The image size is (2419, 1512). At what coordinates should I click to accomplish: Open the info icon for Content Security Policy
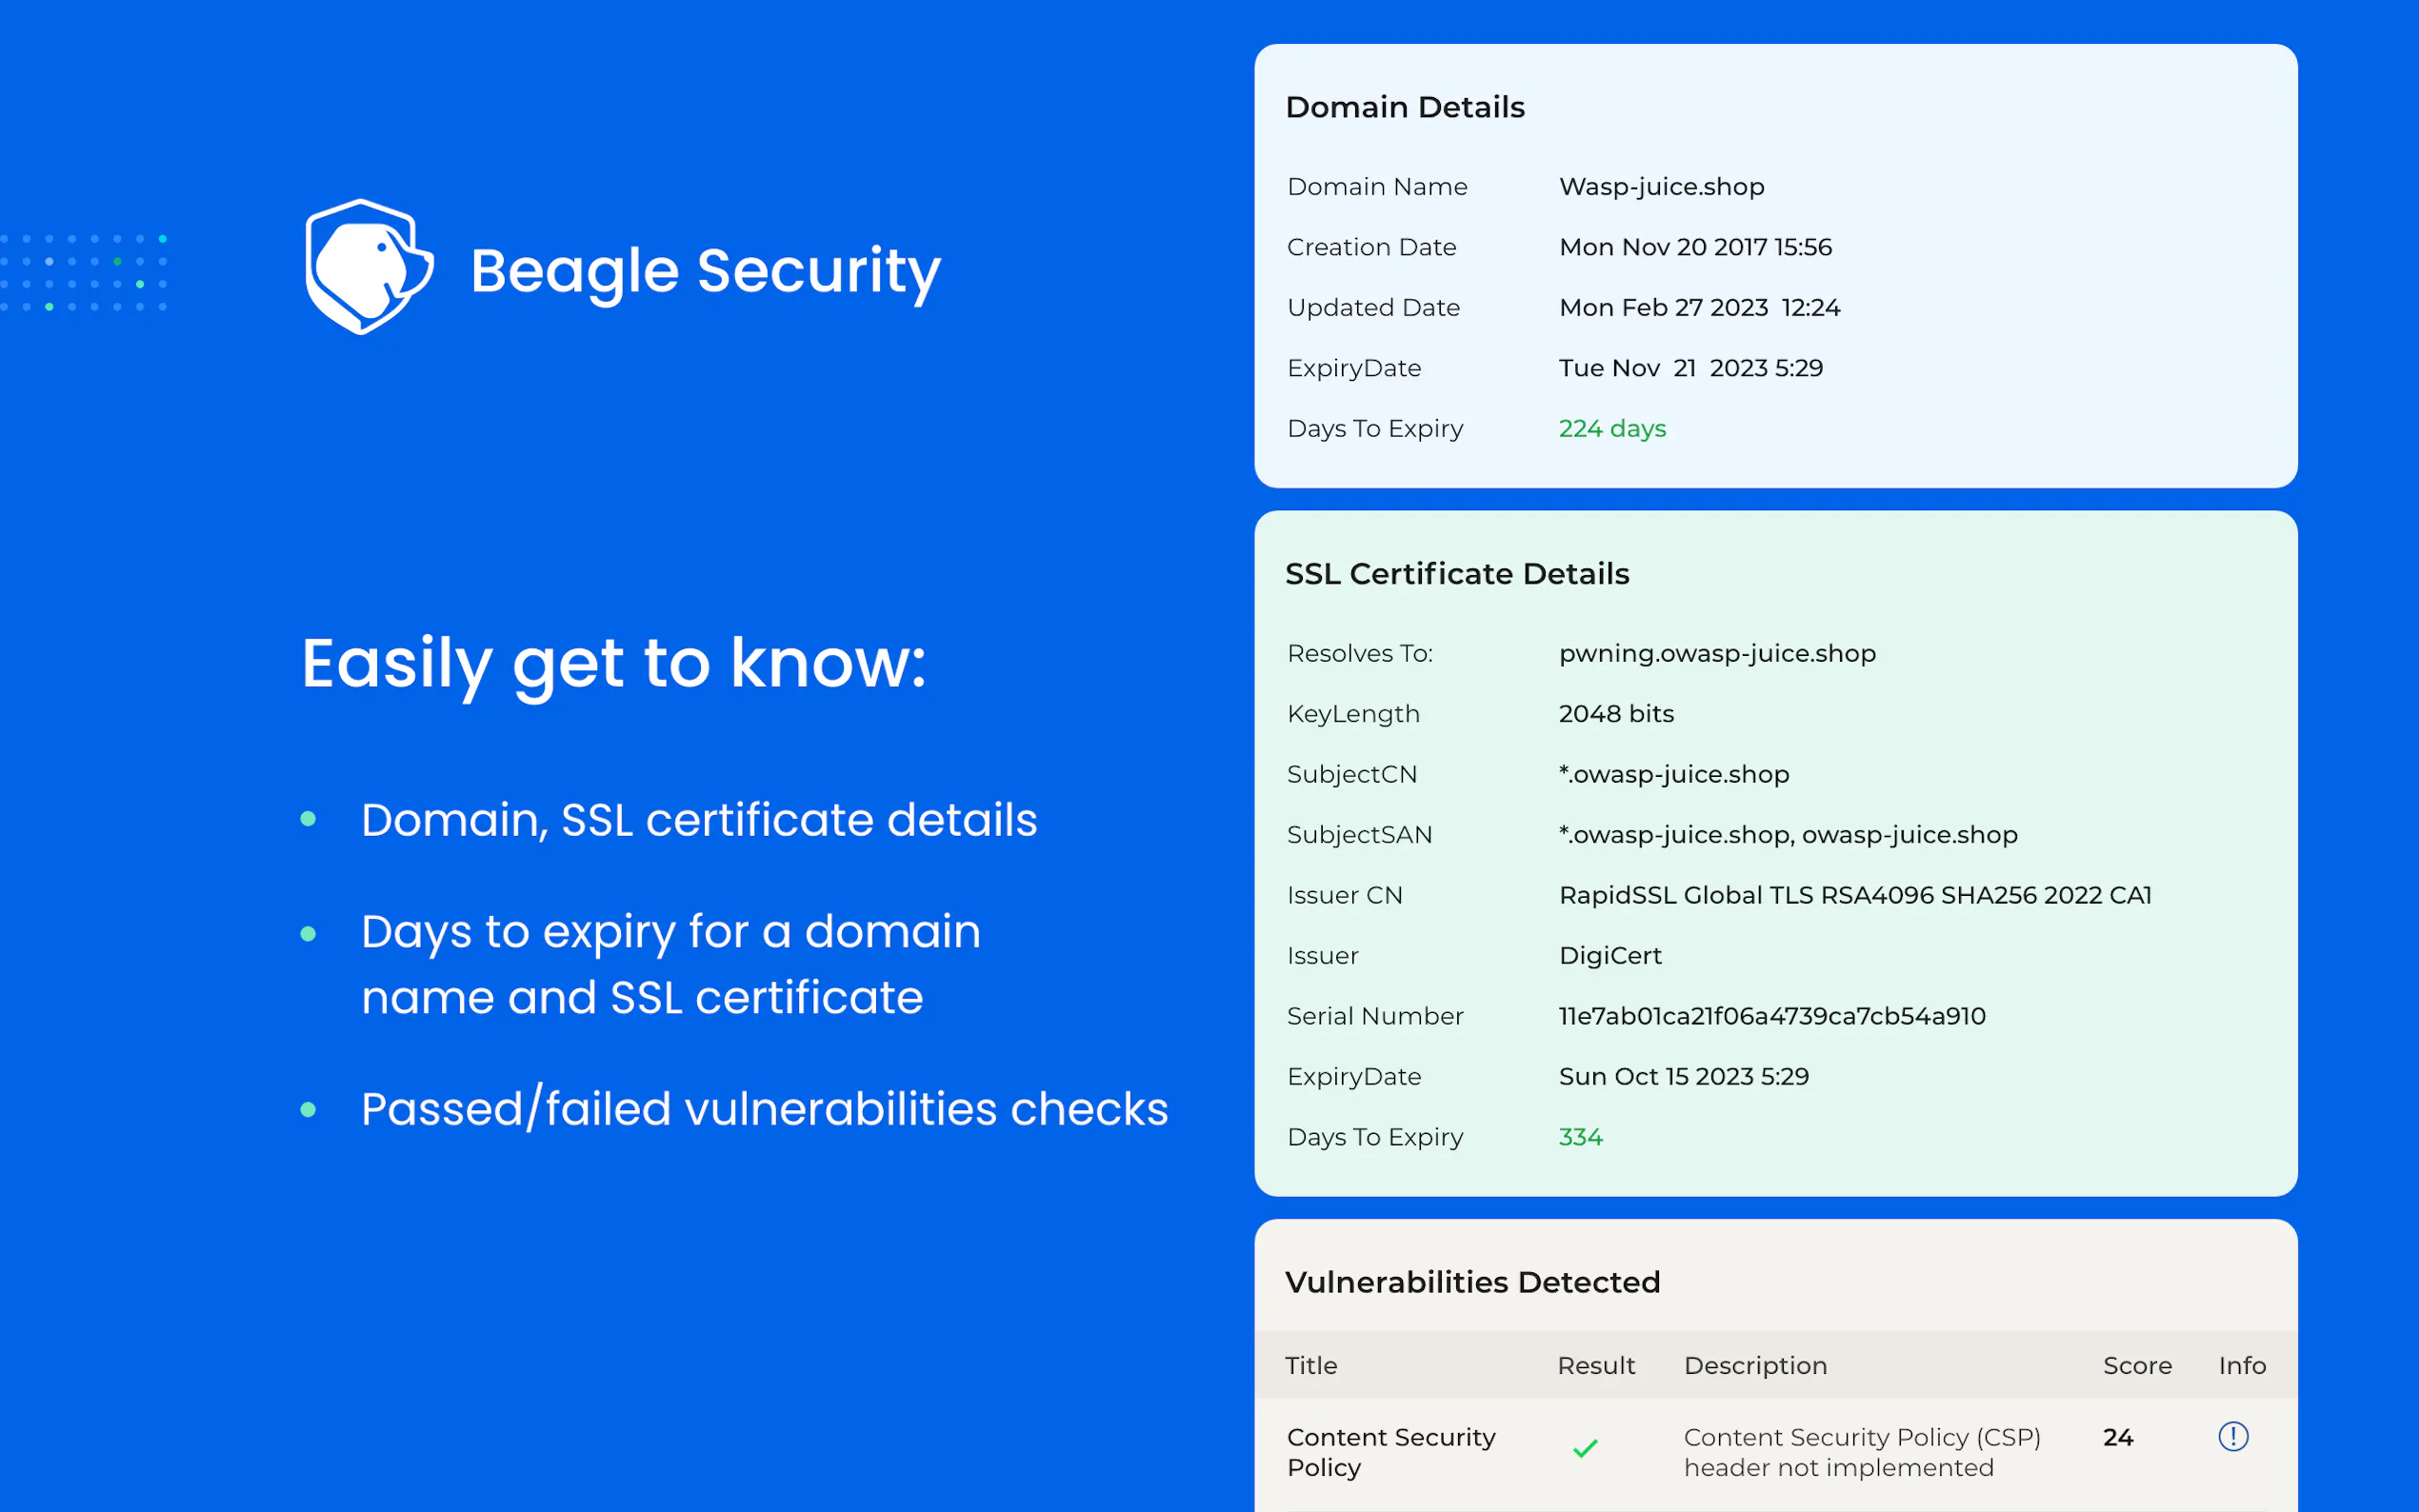point(2232,1436)
